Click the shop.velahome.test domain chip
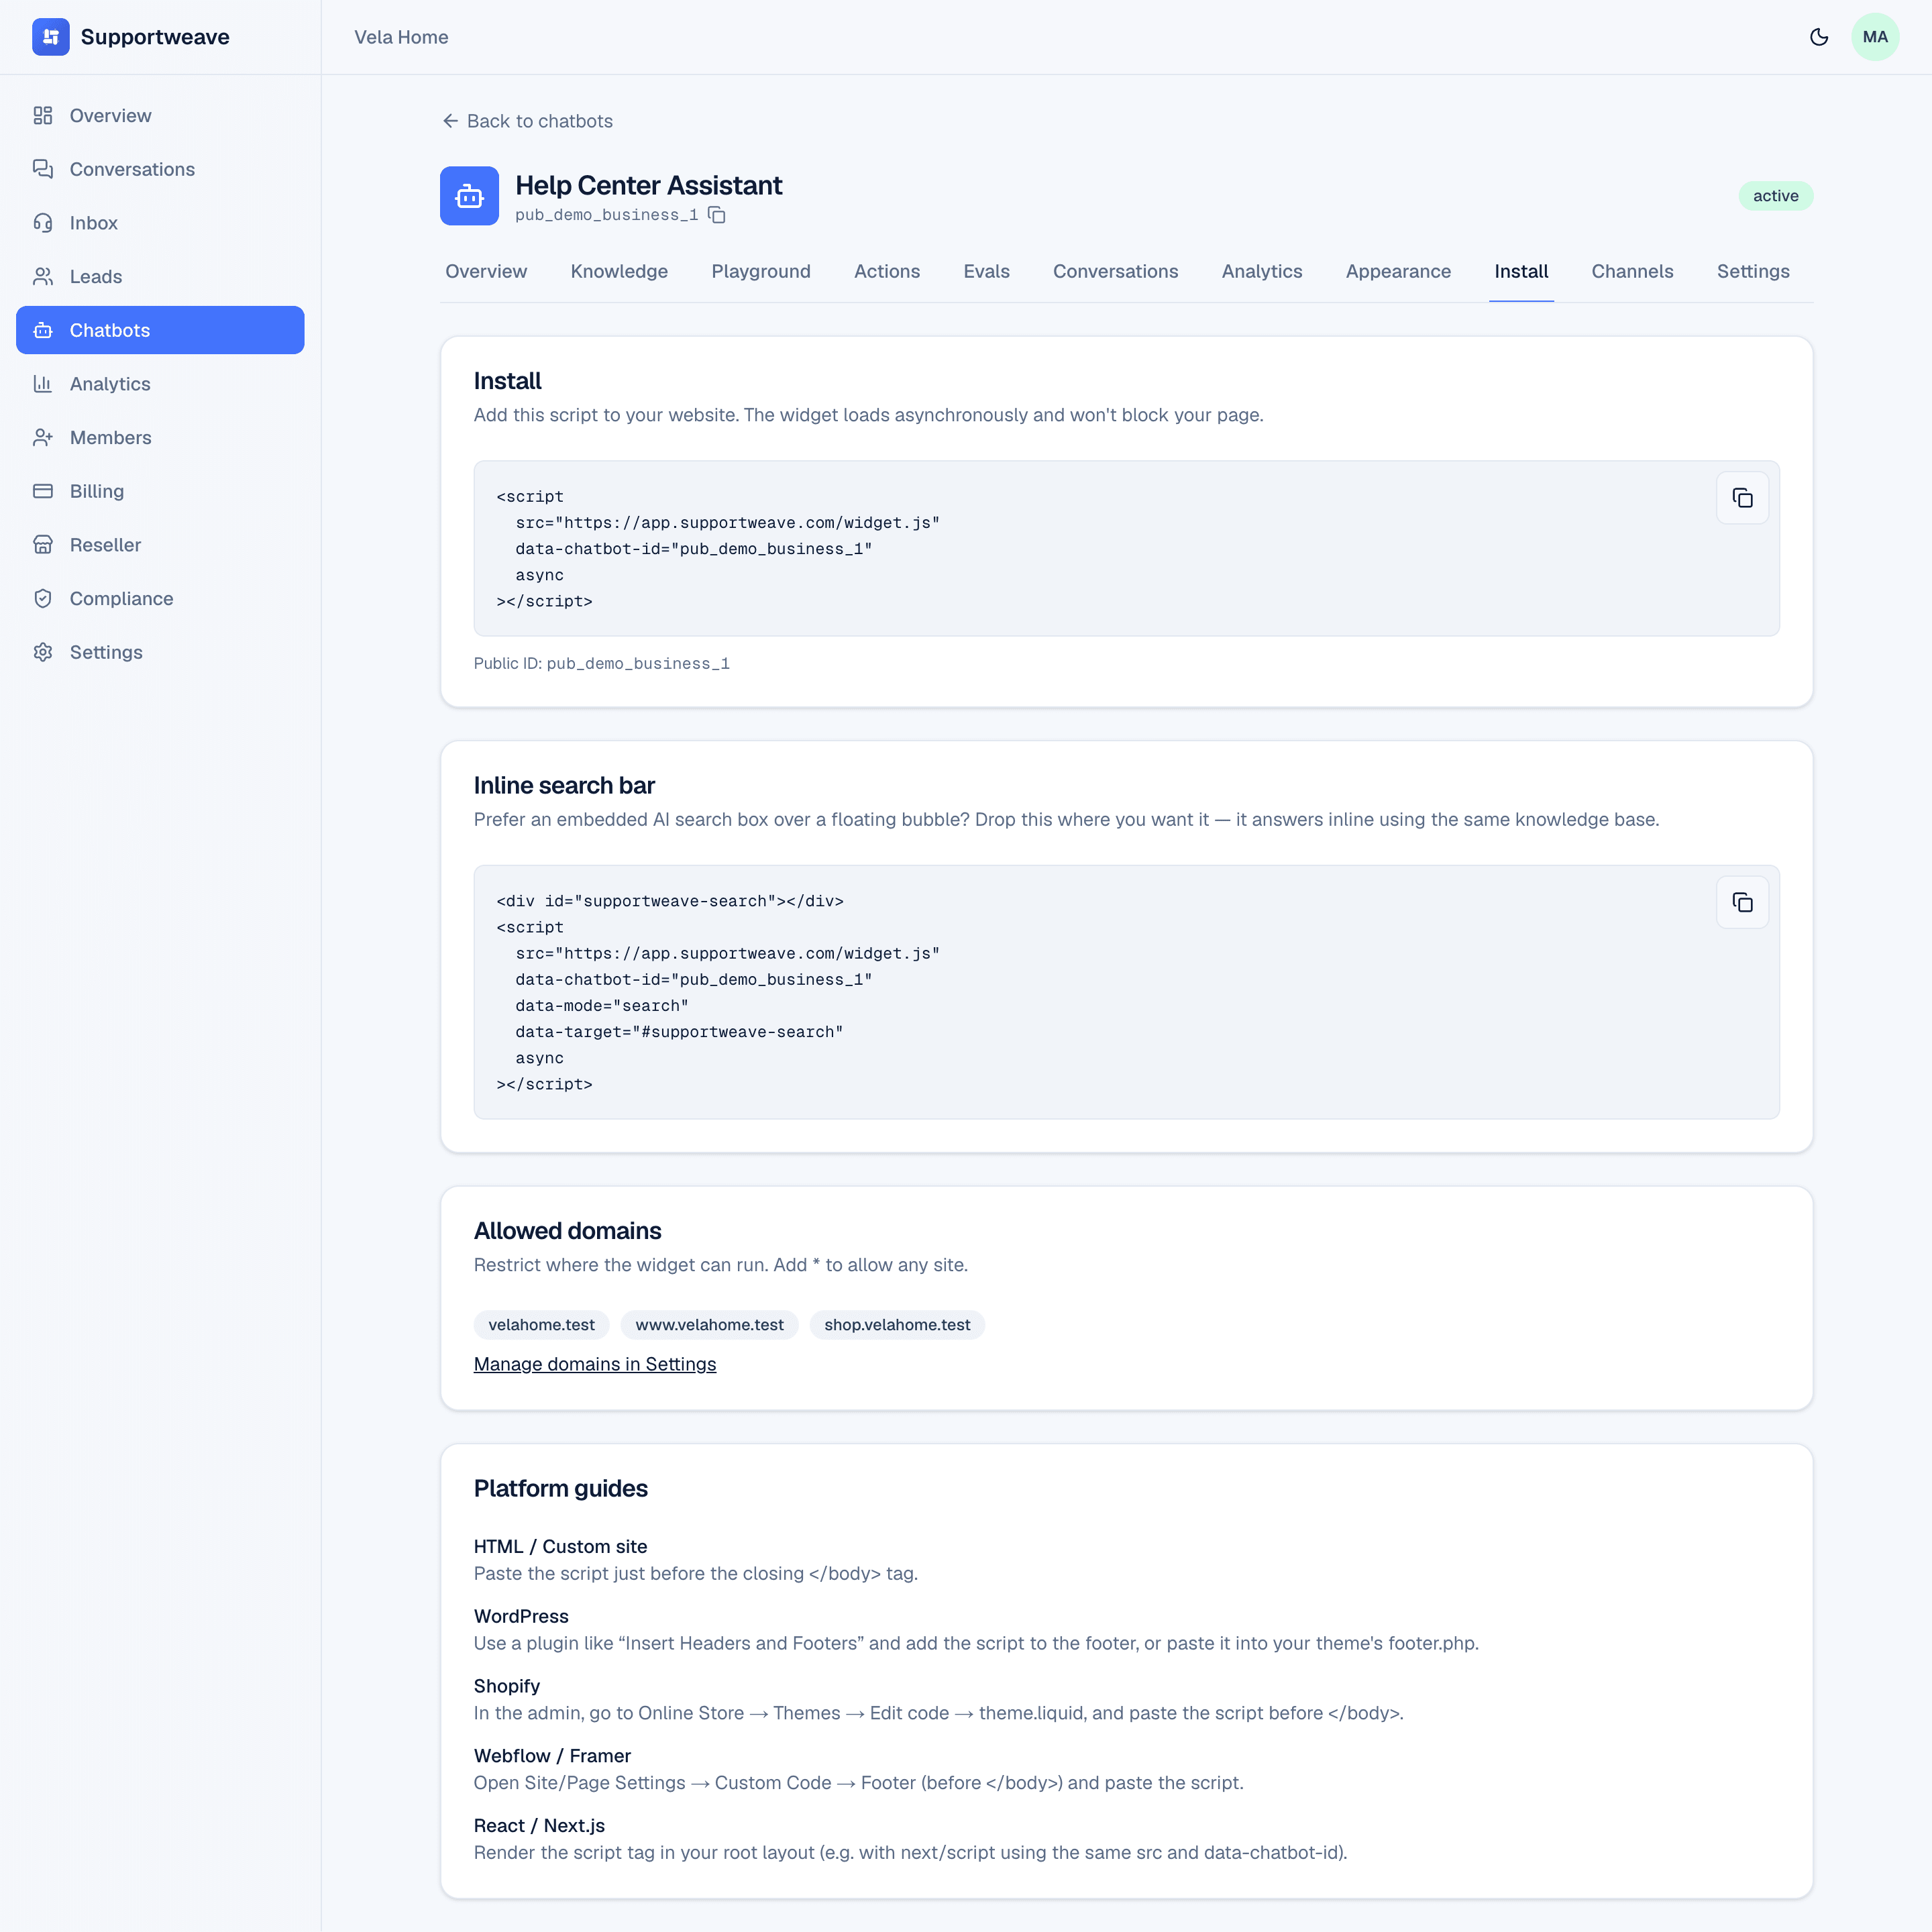The image size is (1932, 1932). point(897,1325)
